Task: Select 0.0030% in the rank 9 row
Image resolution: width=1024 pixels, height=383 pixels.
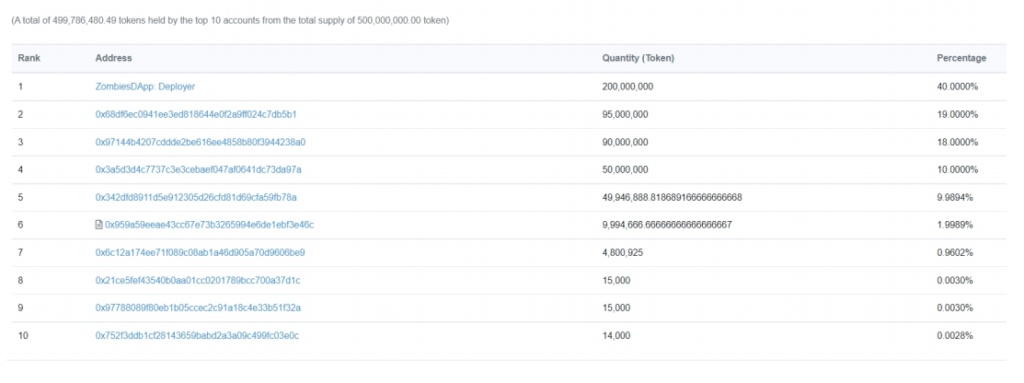Action: pyautogui.click(x=955, y=308)
